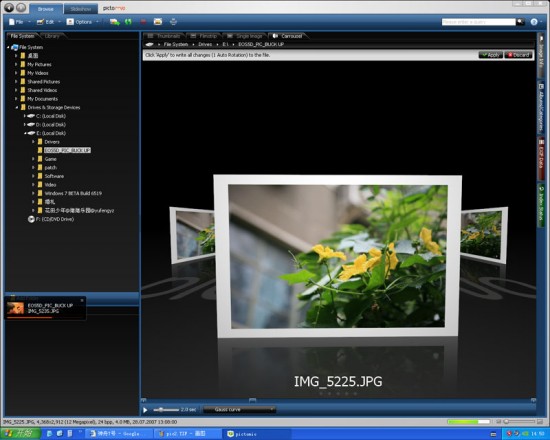Click the zoom-out icon in status bar

[499, 421]
